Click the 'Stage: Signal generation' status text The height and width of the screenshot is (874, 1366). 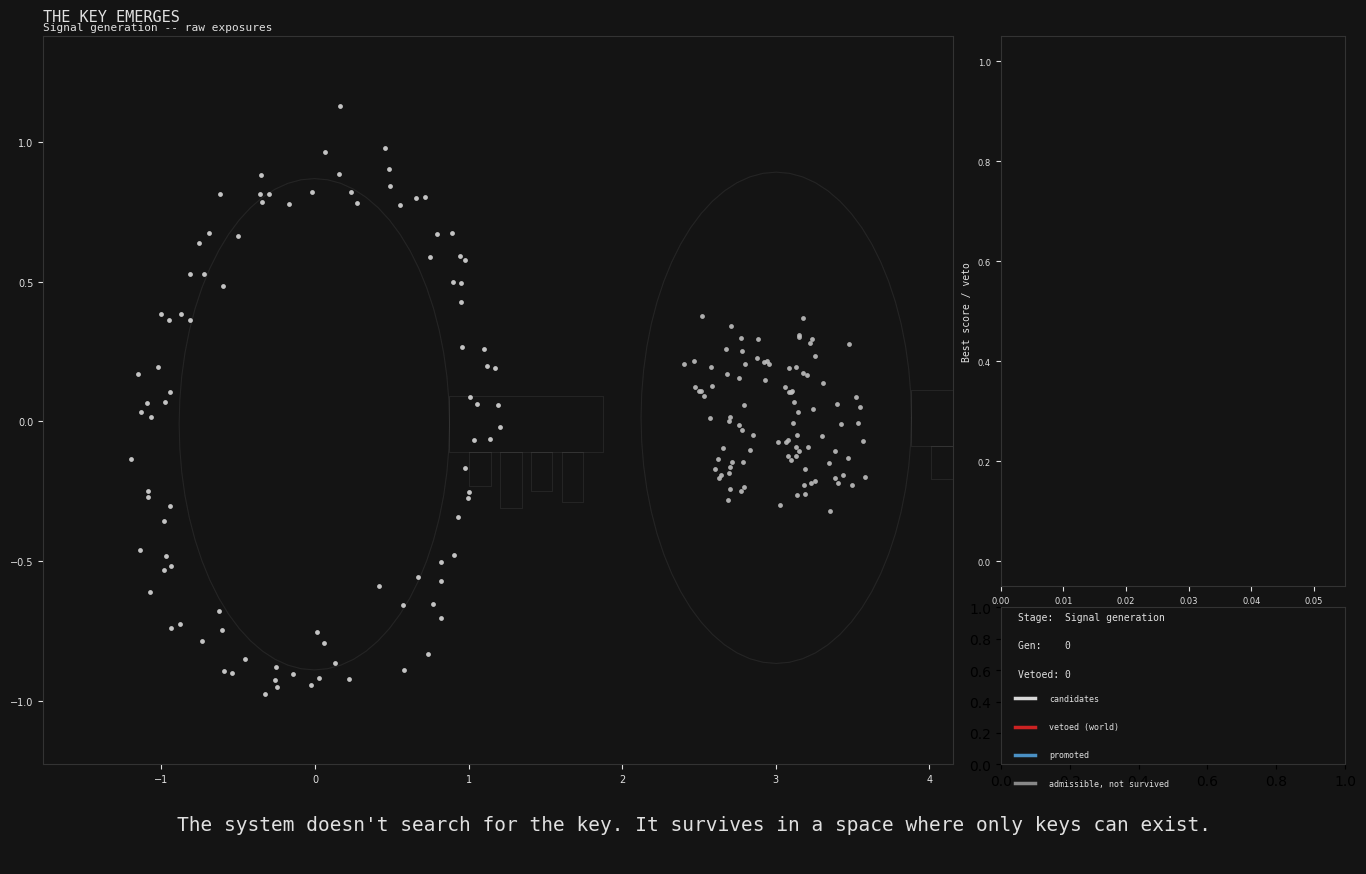coord(1091,618)
